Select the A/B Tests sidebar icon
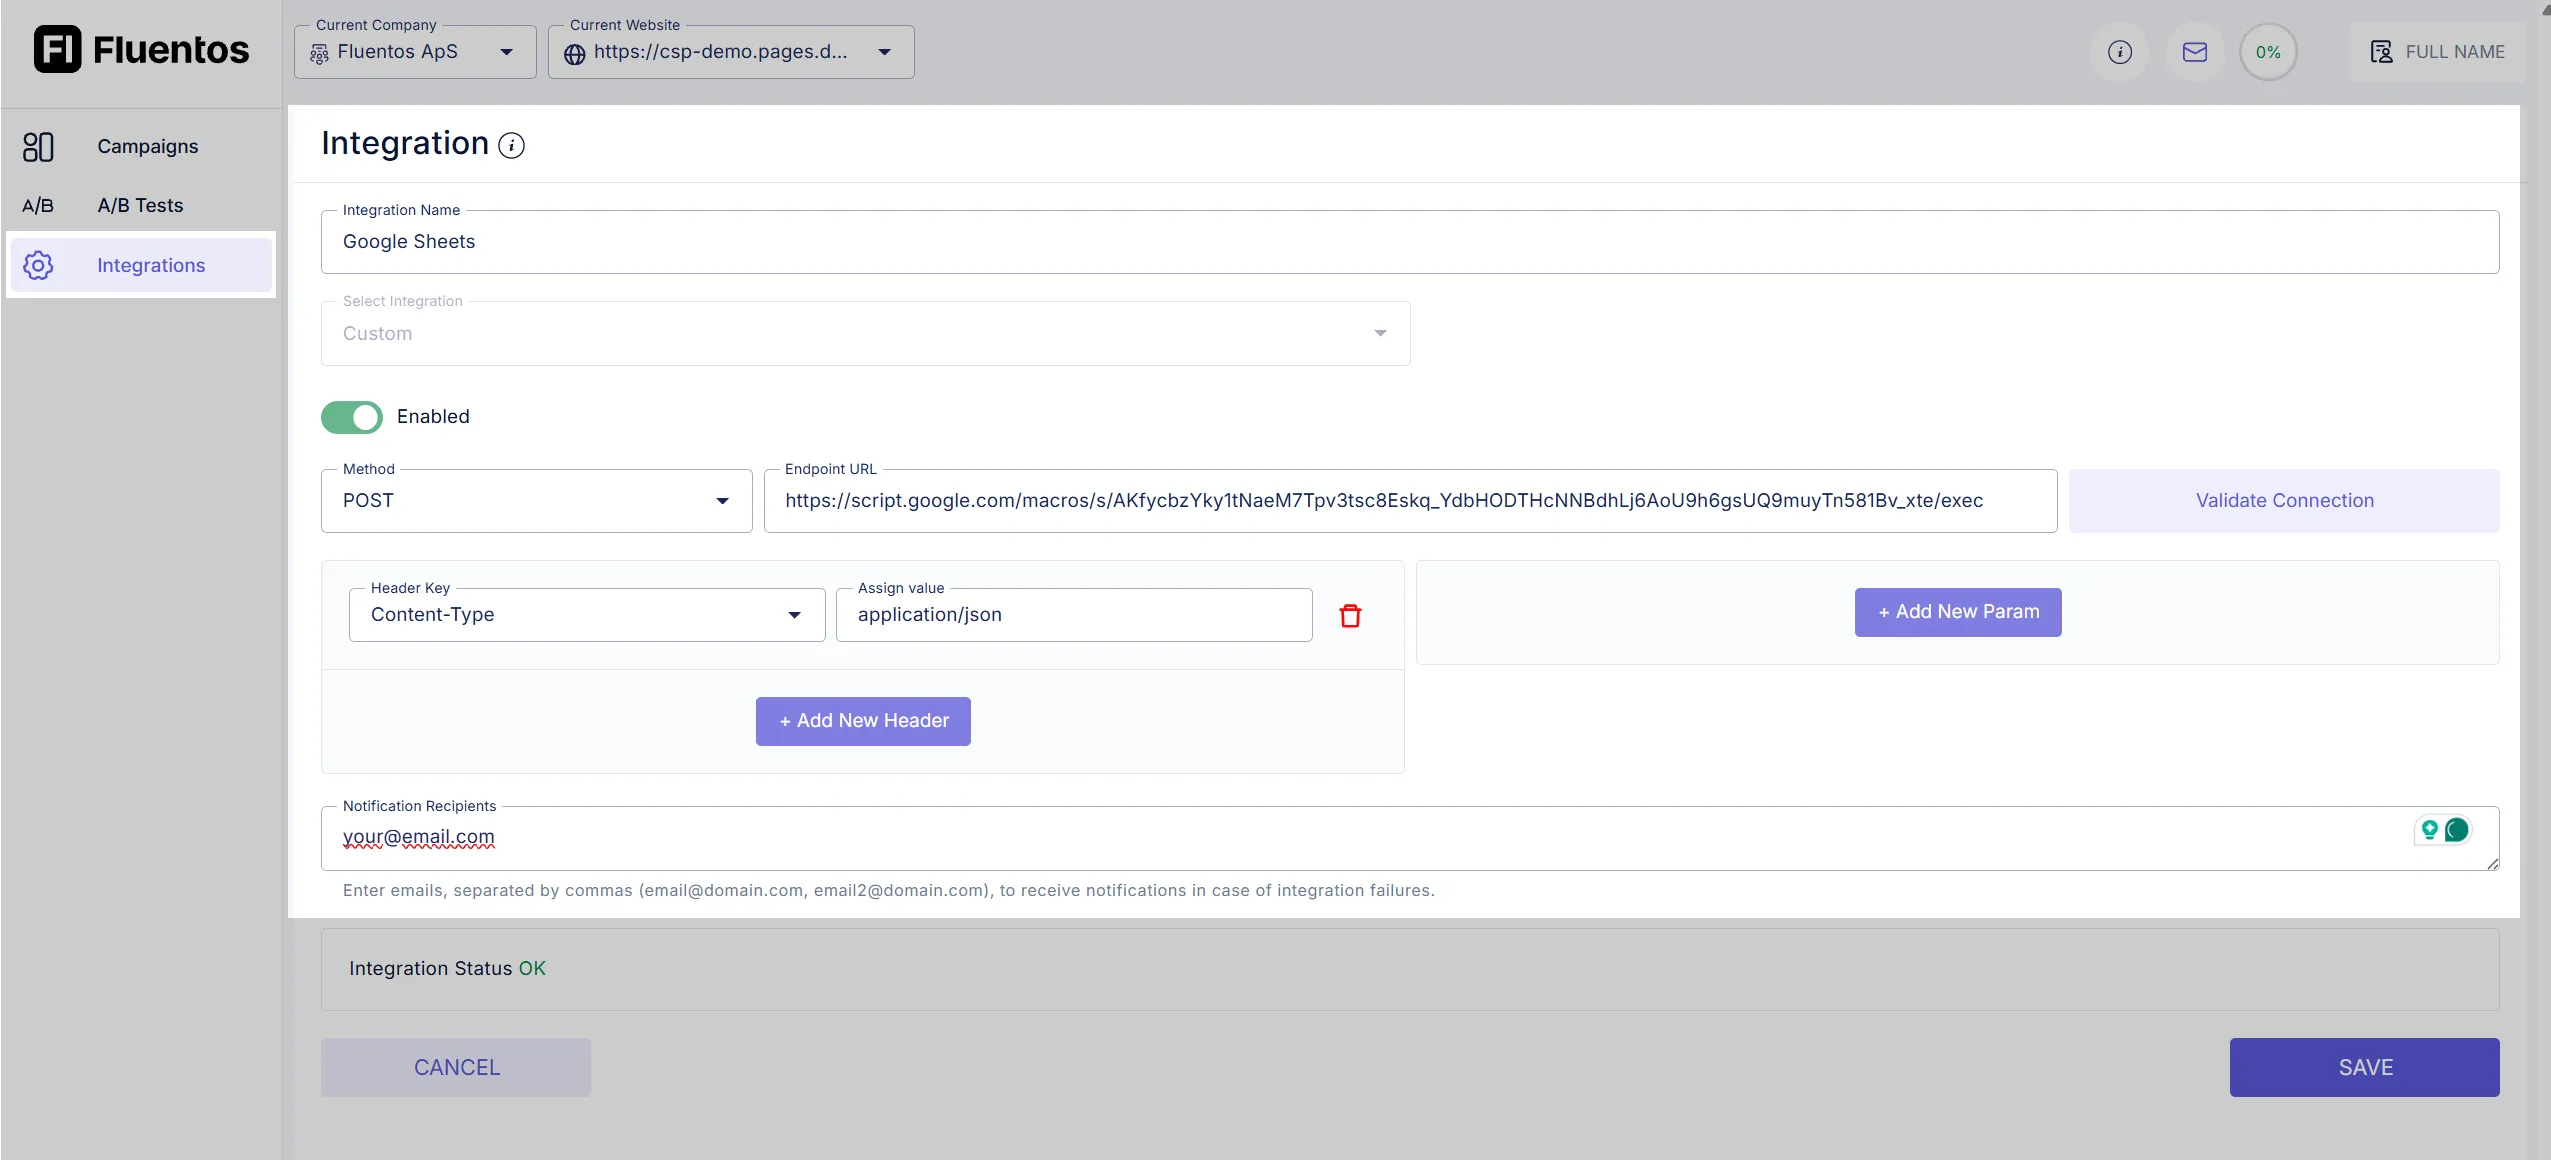The height and width of the screenshot is (1160, 2551). click(38, 205)
